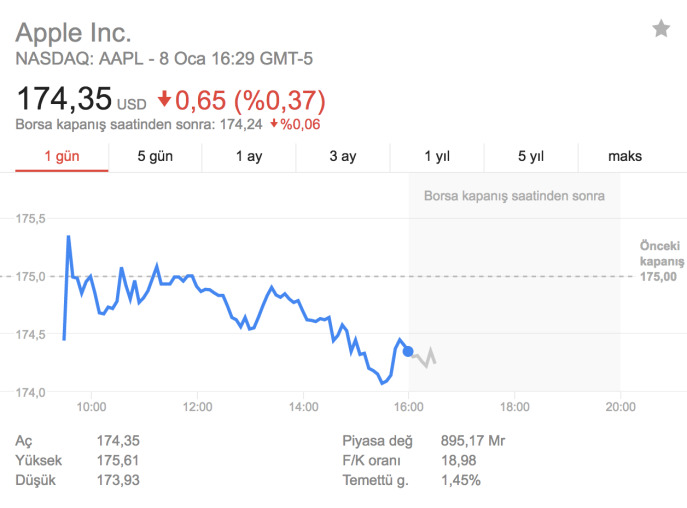Viewport: 687px width, 508px height.
Task: Click the star favorite icon
Action: [x=661, y=29]
